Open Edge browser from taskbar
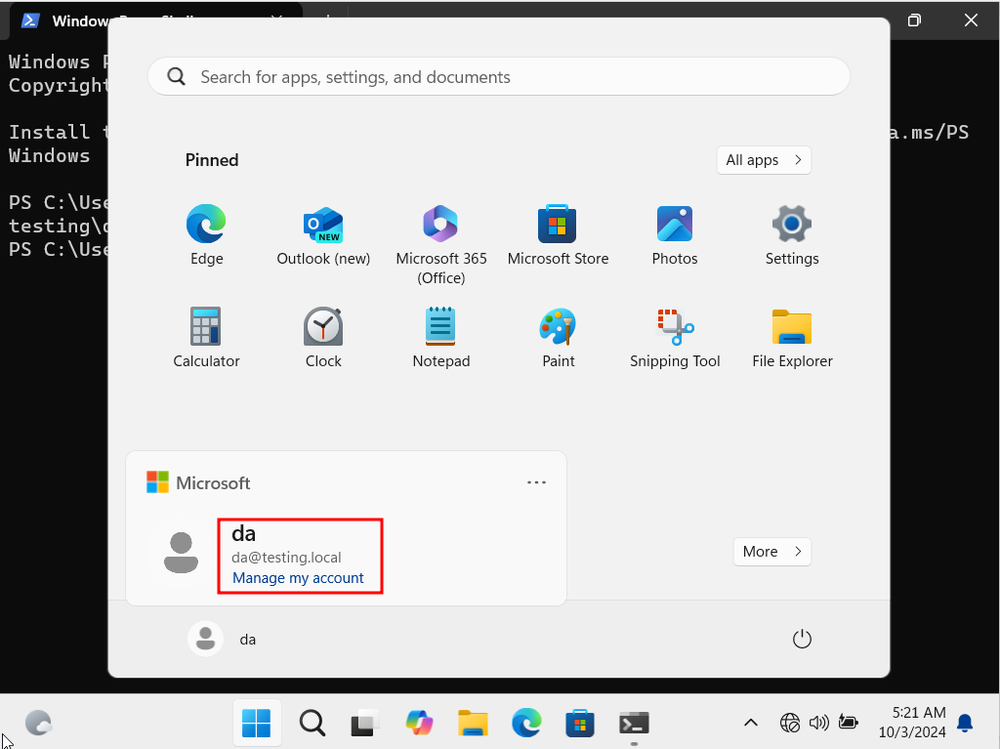 point(526,723)
